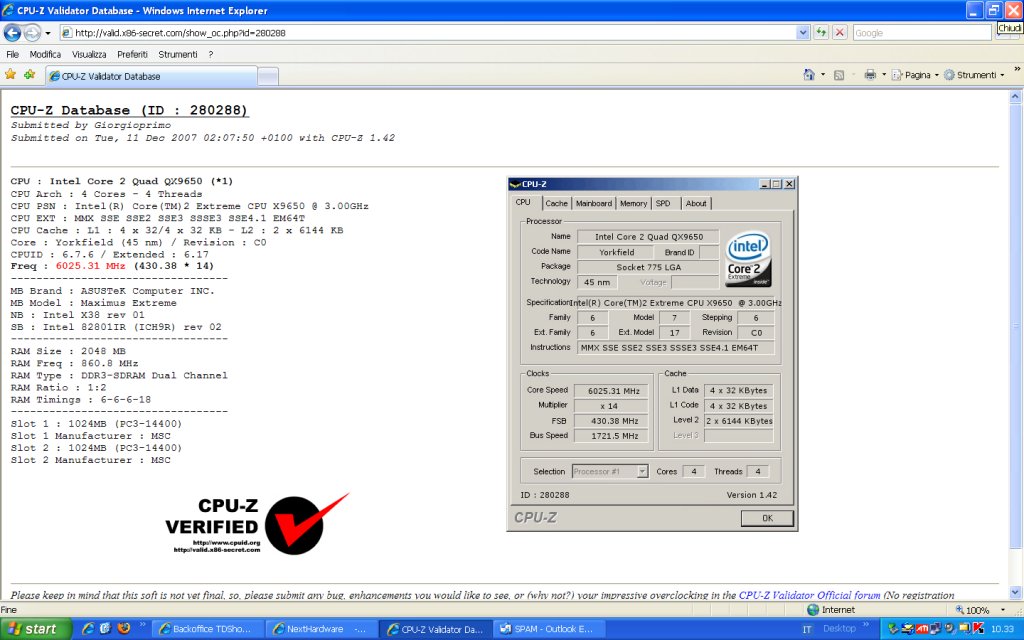The width and height of the screenshot is (1024, 640).
Task: Expand the zoom level dropdown arrow
Action: tap(1003, 610)
